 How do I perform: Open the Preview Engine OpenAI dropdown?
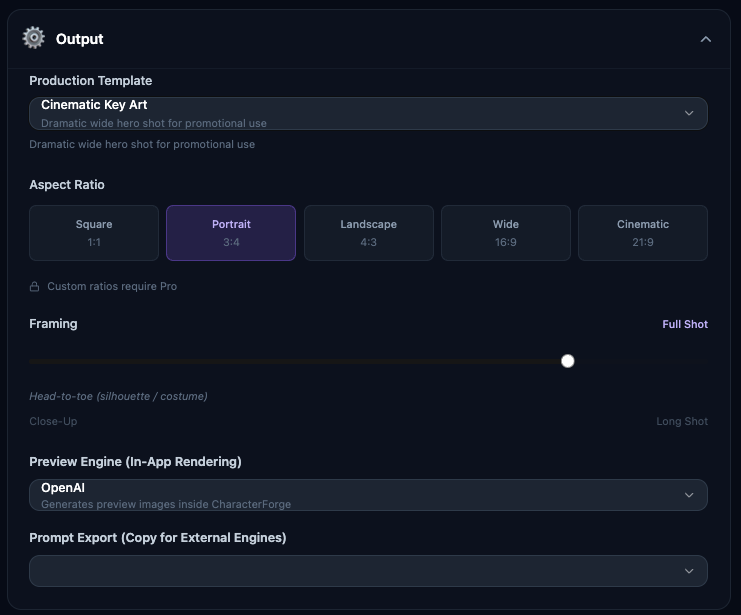[x=368, y=495]
